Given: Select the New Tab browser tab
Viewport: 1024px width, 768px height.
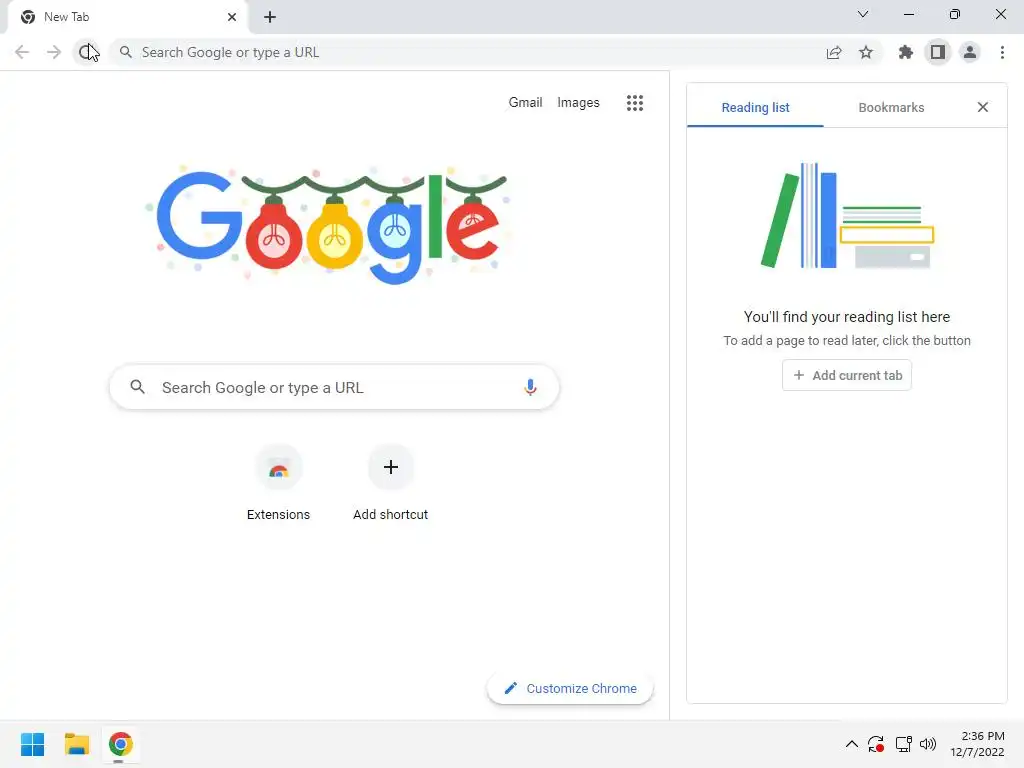Looking at the screenshot, I should tap(127, 17).
